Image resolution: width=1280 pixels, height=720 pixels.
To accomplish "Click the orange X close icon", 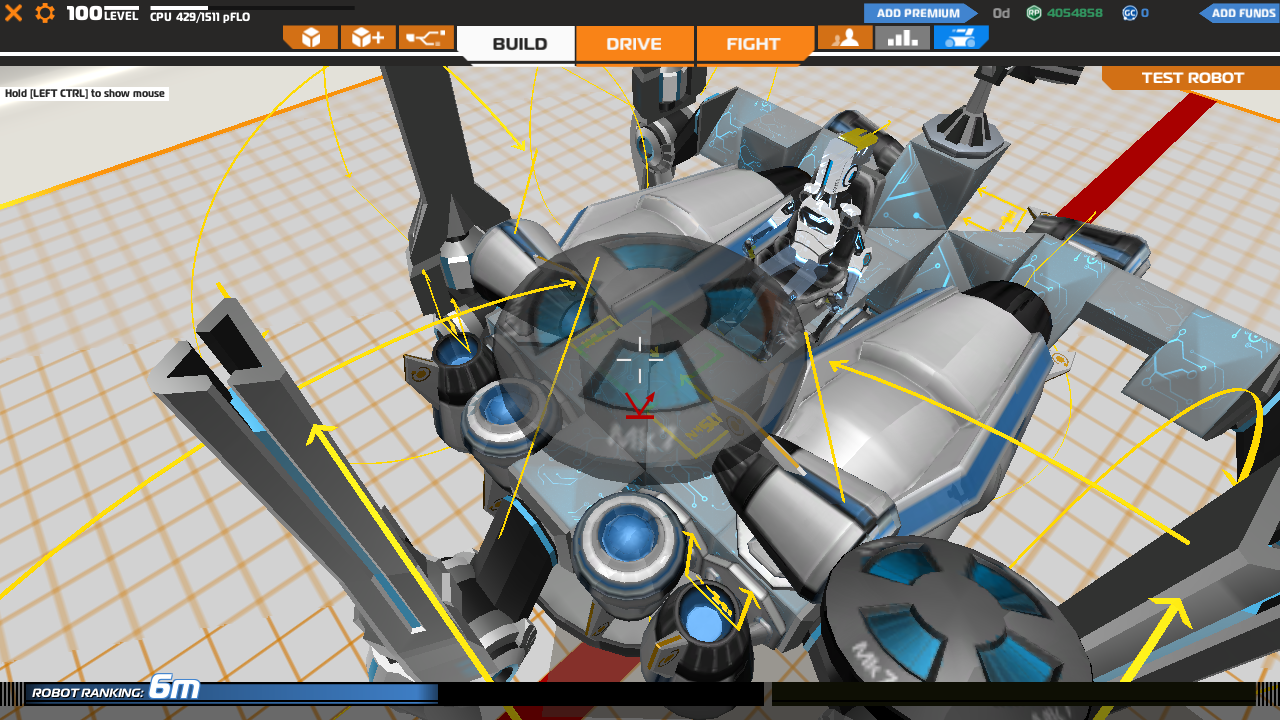I will (14, 13).
